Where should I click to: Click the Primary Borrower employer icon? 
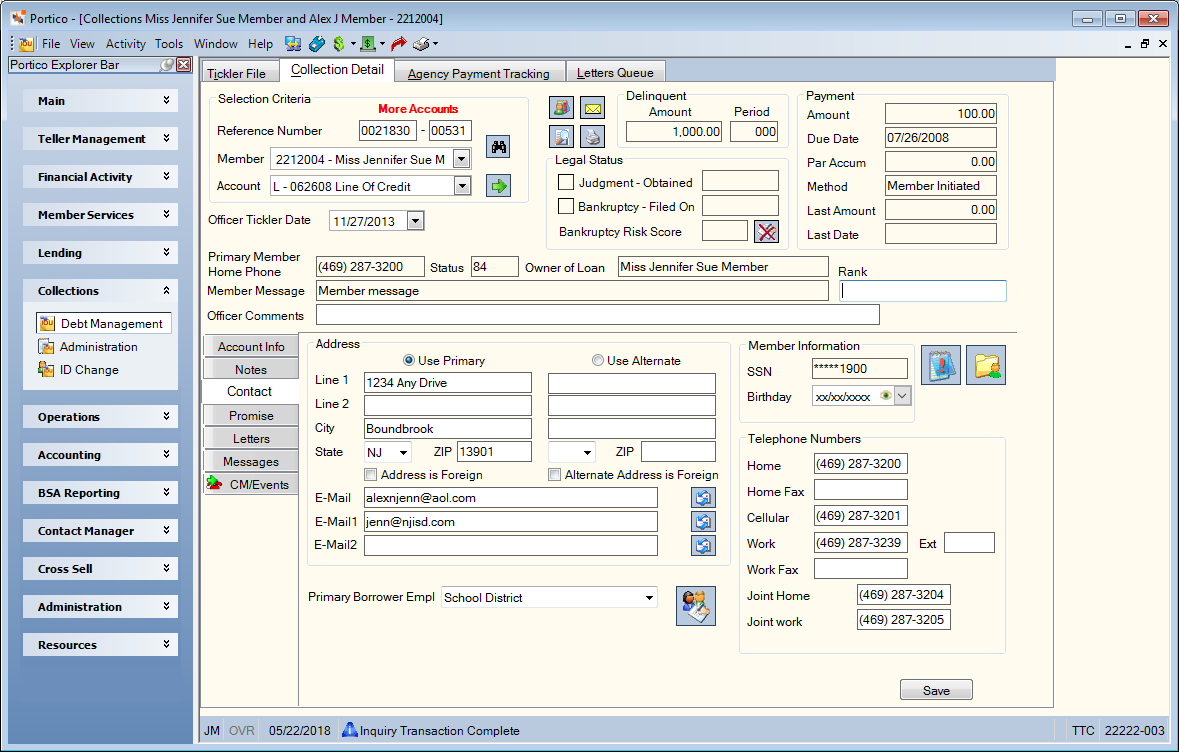(x=696, y=606)
